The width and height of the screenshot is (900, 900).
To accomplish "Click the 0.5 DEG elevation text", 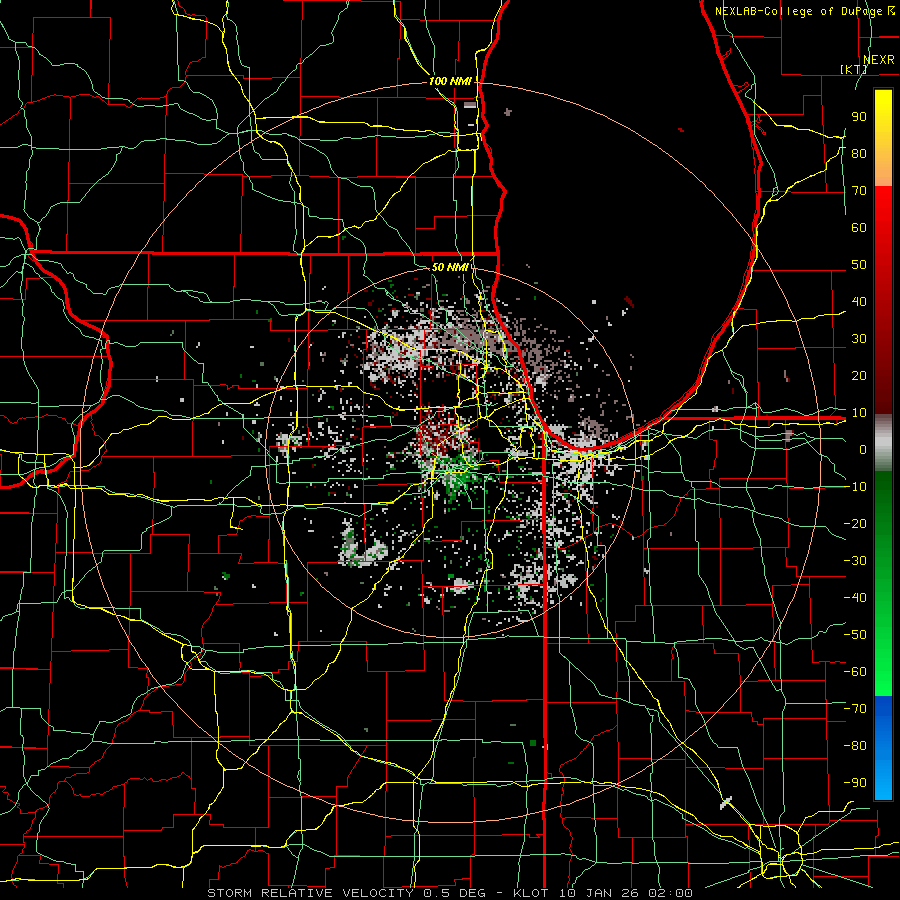I will coord(455,893).
